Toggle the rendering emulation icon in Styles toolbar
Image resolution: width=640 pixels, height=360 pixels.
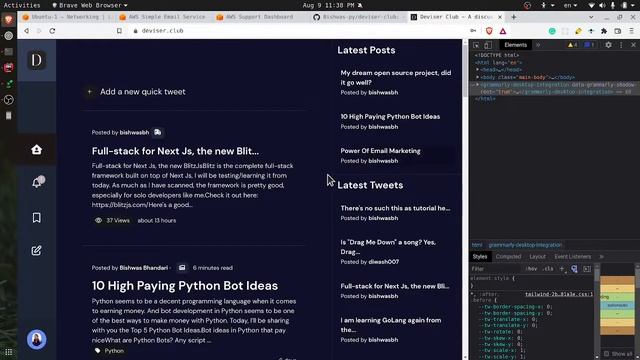click(574, 269)
